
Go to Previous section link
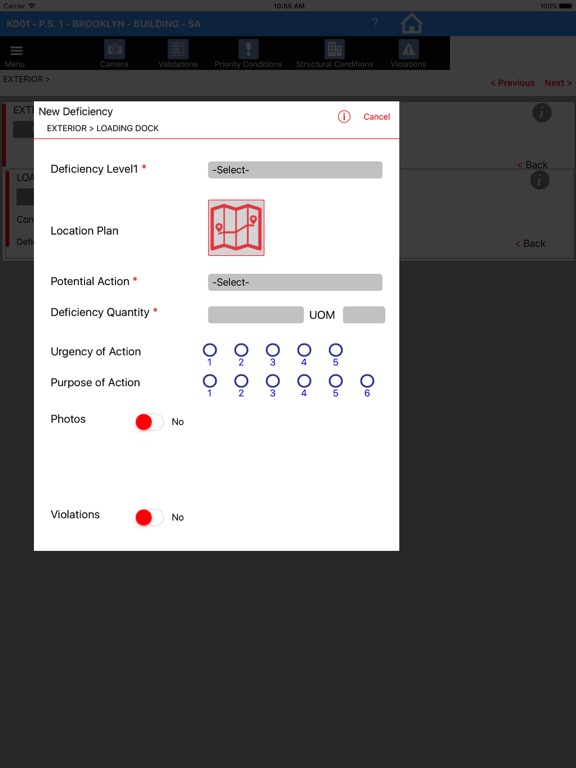click(512, 83)
